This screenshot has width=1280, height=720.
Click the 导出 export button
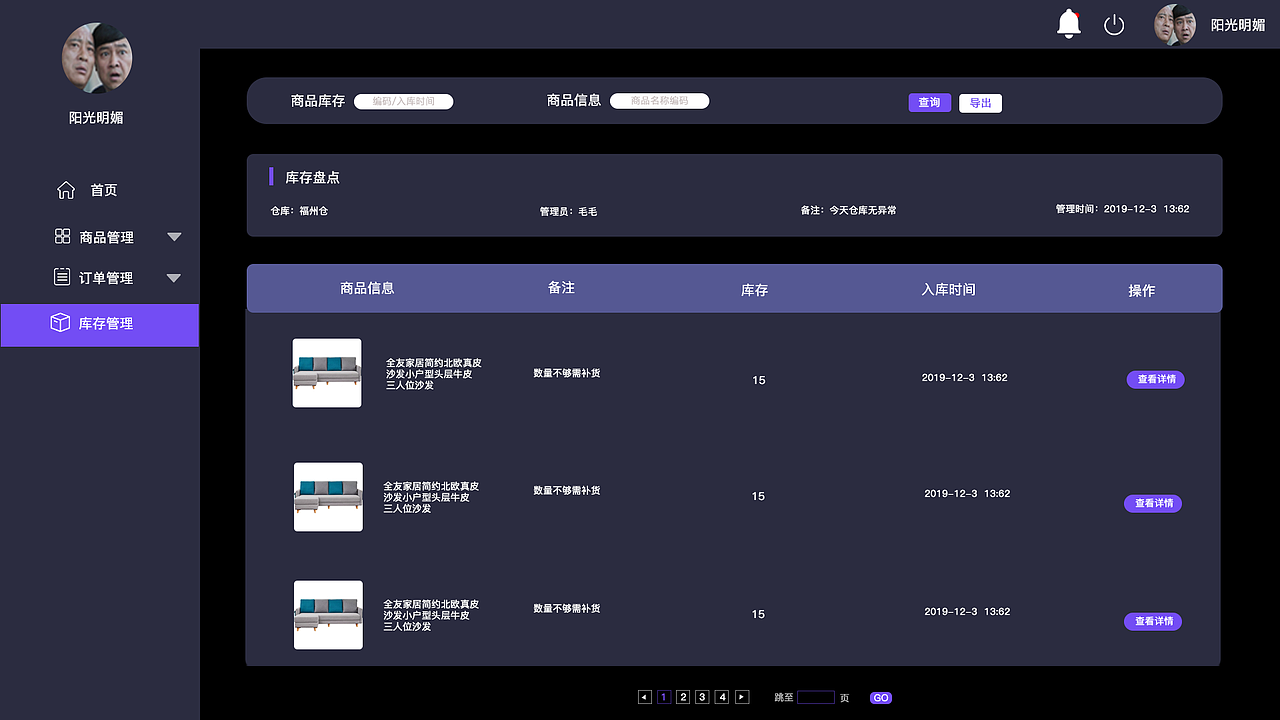(x=980, y=102)
